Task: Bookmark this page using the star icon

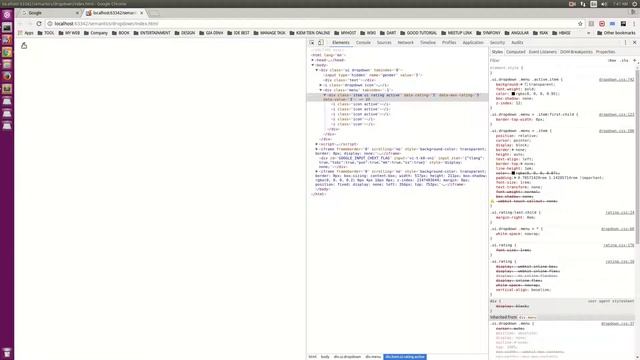Action: (x=580, y=24)
